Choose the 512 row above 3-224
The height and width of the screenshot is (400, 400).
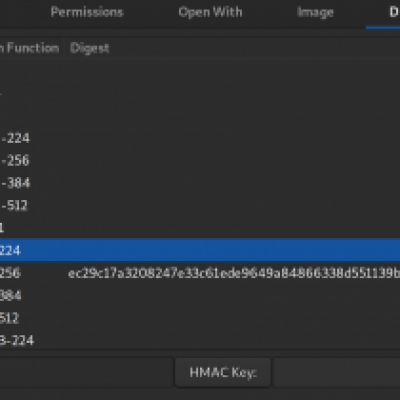point(200,318)
